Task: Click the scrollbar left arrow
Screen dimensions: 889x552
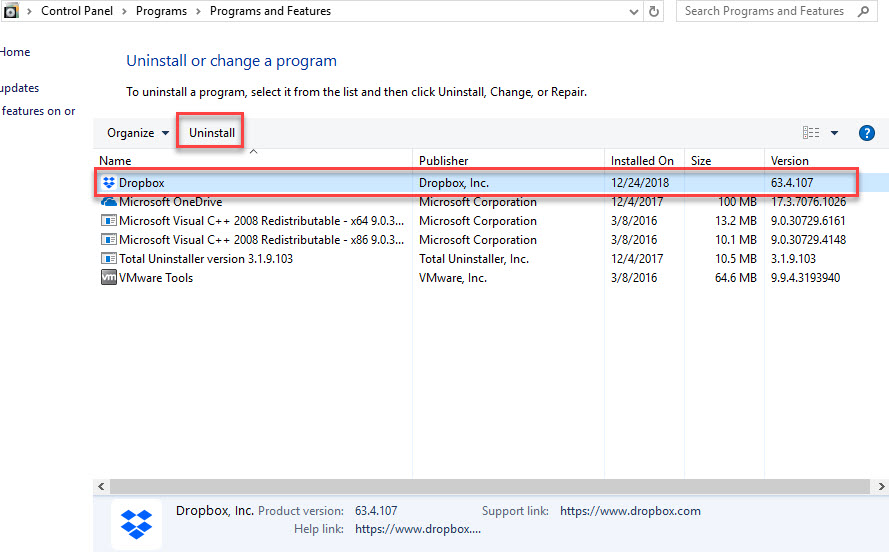Action: pos(101,486)
